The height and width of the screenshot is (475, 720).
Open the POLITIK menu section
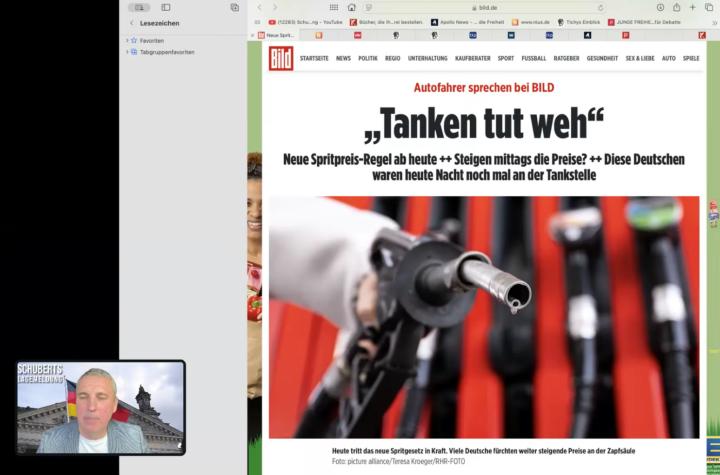coord(368,58)
